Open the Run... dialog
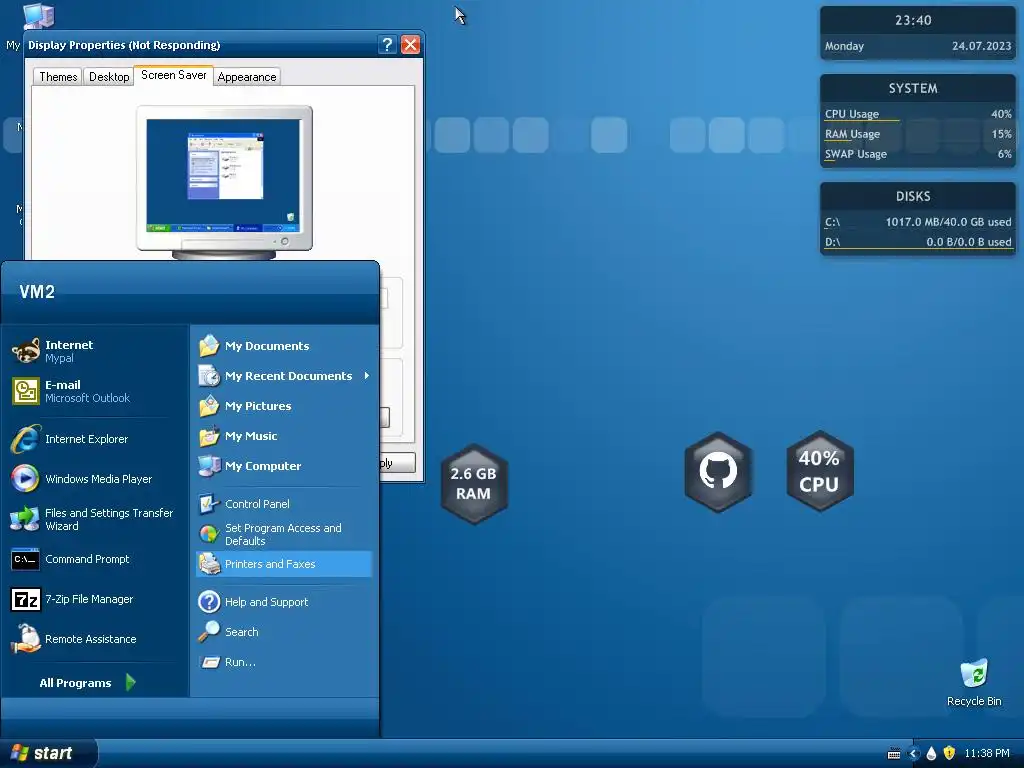 point(283,662)
